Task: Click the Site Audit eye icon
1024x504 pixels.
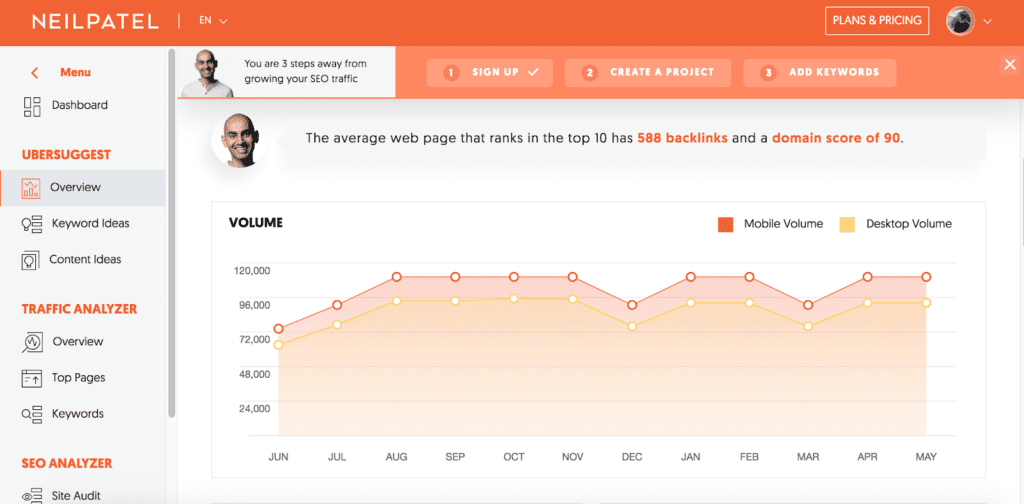Action: tap(32, 496)
